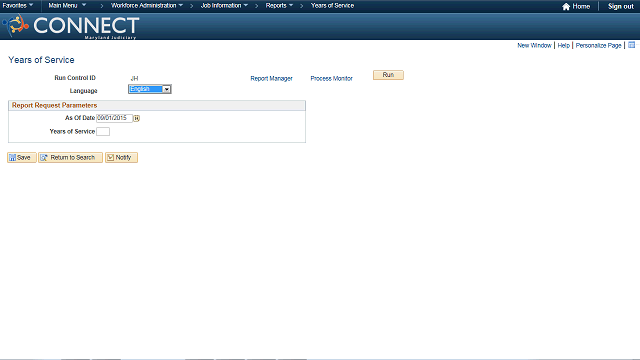
Task: Click the Years of Service input box
Action: [103, 131]
